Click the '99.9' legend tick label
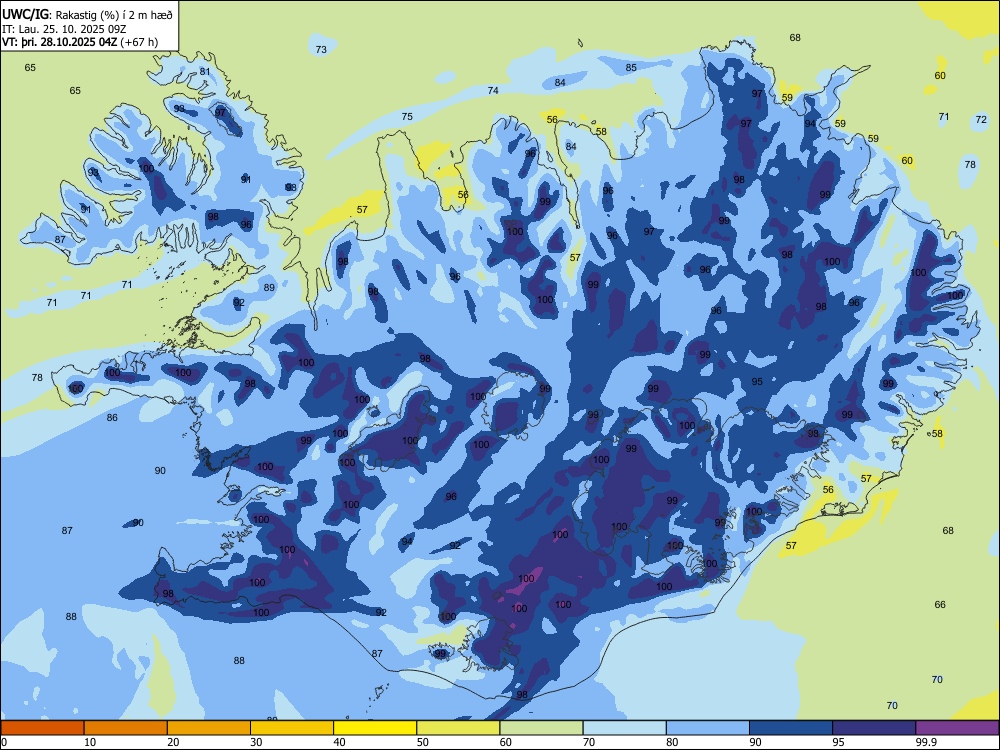Viewport: 1000px width, 750px height. tap(926, 742)
